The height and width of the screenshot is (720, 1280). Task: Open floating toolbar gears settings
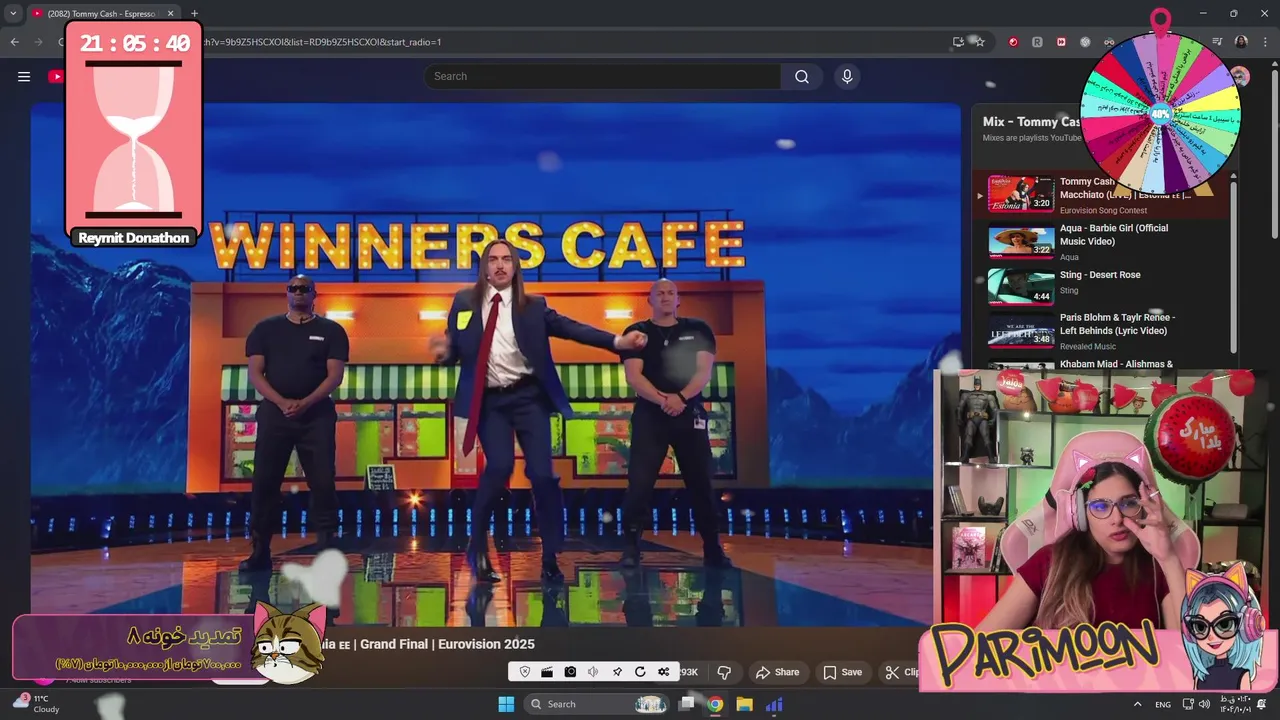[x=663, y=672]
